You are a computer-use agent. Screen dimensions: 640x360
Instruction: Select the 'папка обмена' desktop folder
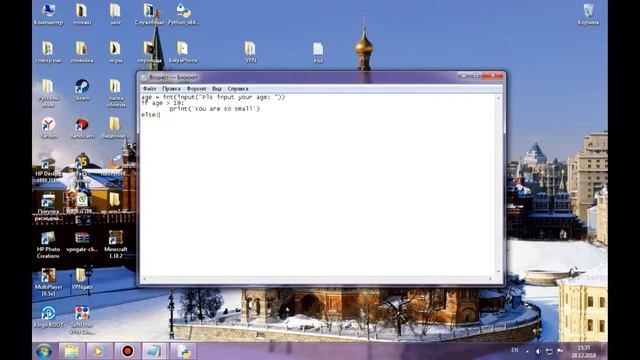[x=116, y=93]
